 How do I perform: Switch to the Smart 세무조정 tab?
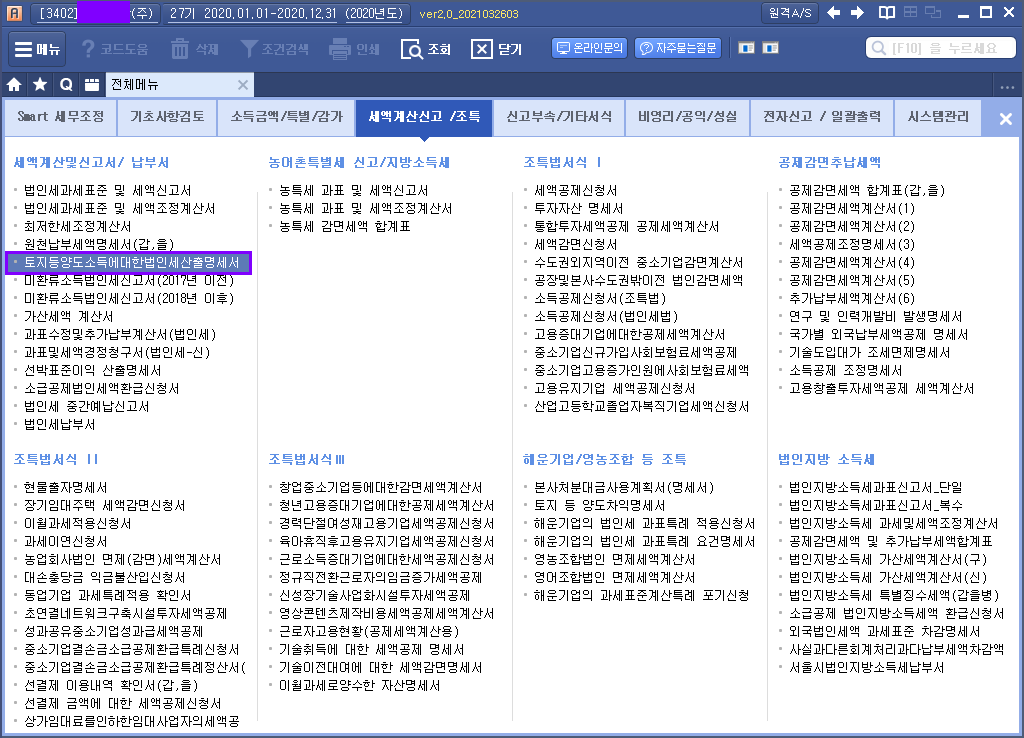pyautogui.click(x=60, y=118)
